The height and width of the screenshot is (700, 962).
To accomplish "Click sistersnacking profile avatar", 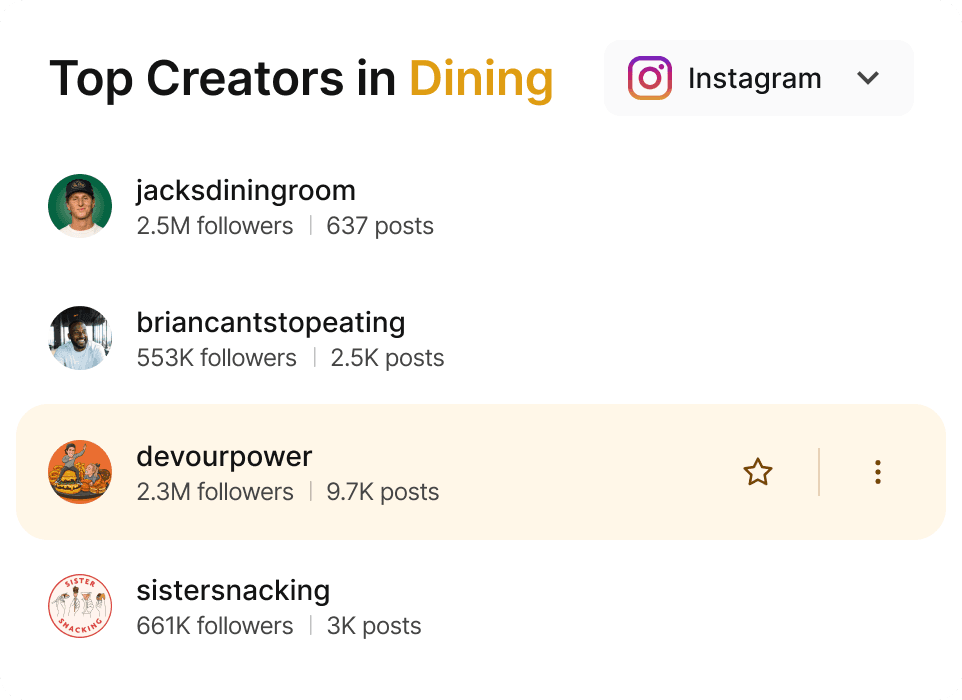I will click(80, 606).
